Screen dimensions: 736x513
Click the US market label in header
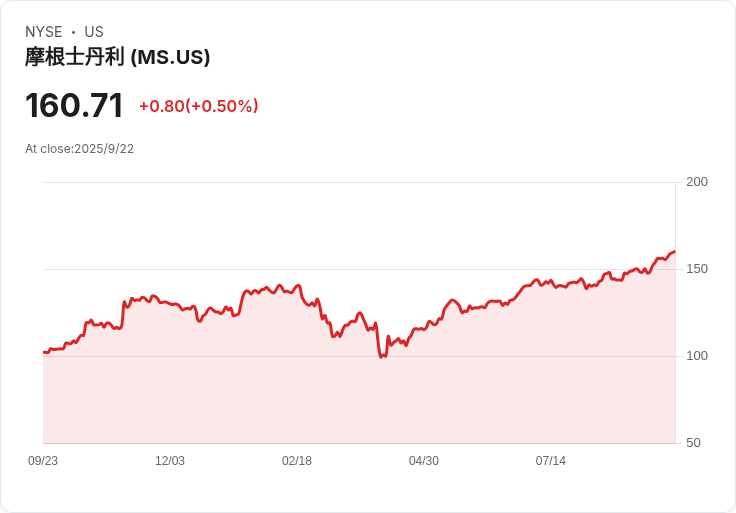[x=94, y=32]
